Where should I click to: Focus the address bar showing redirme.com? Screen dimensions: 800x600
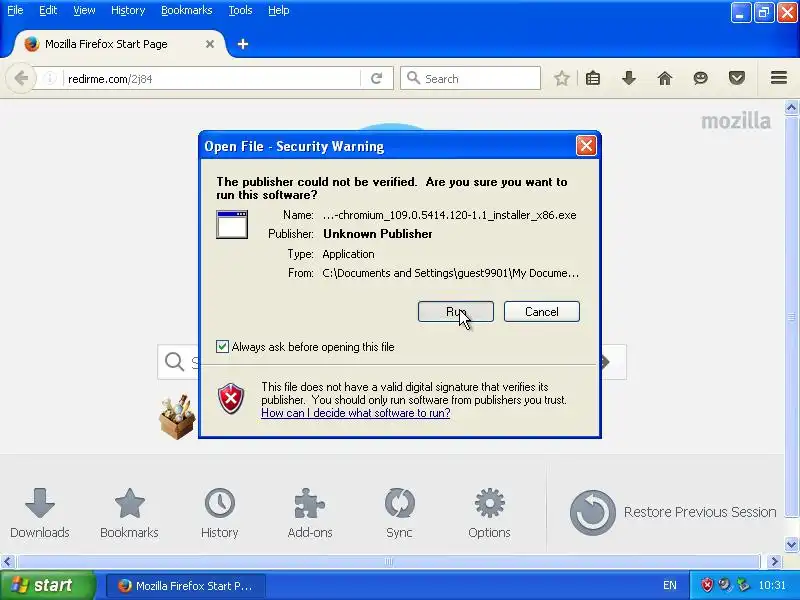click(x=212, y=79)
